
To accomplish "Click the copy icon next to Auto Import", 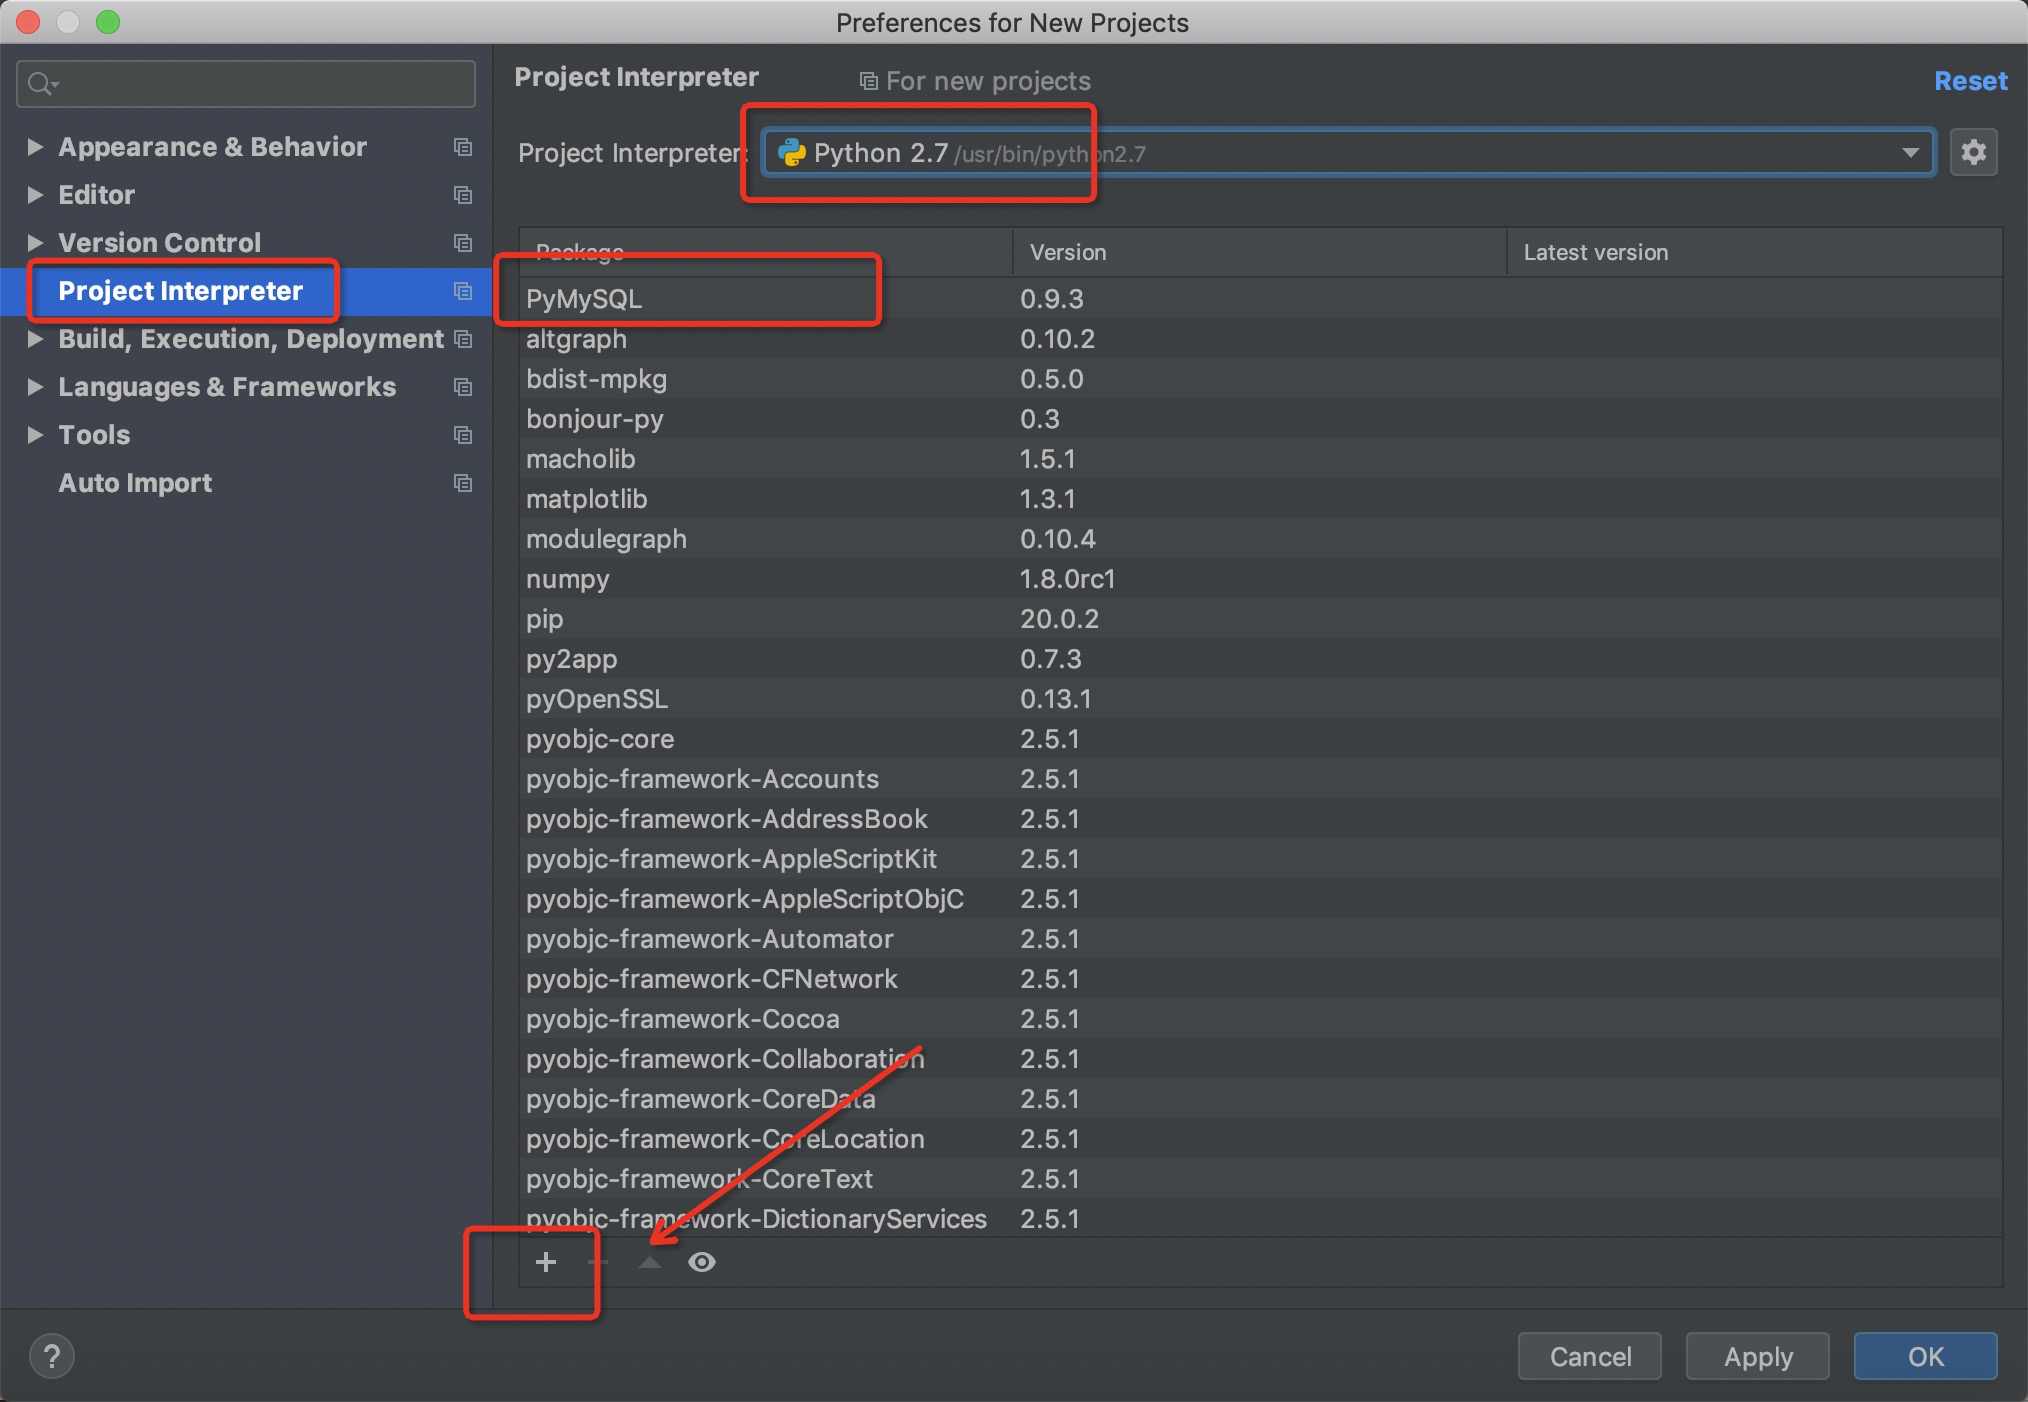I will coord(462,483).
